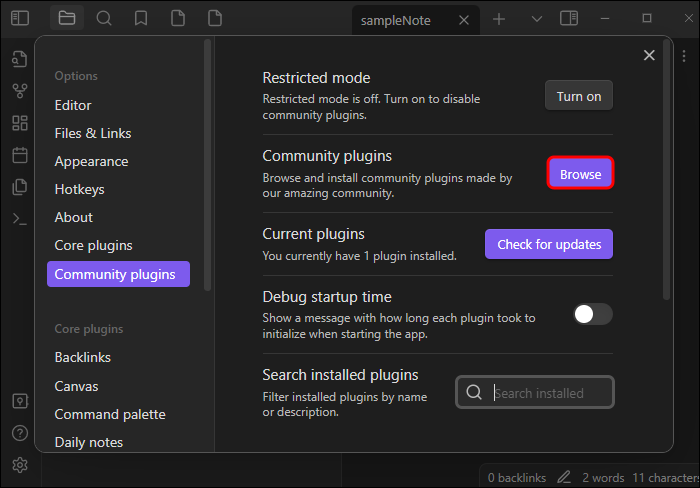Open more options vertical dots menu

point(684,56)
